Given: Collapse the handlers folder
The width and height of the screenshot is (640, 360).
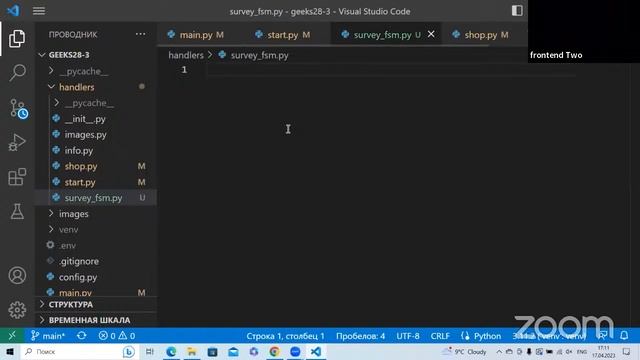Looking at the screenshot, I should pos(96,87).
